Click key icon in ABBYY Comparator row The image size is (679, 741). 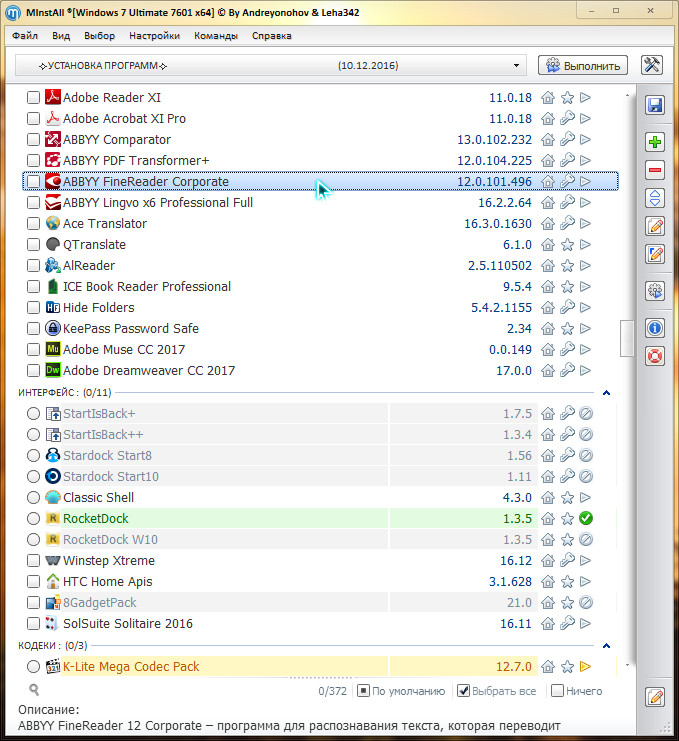567,139
